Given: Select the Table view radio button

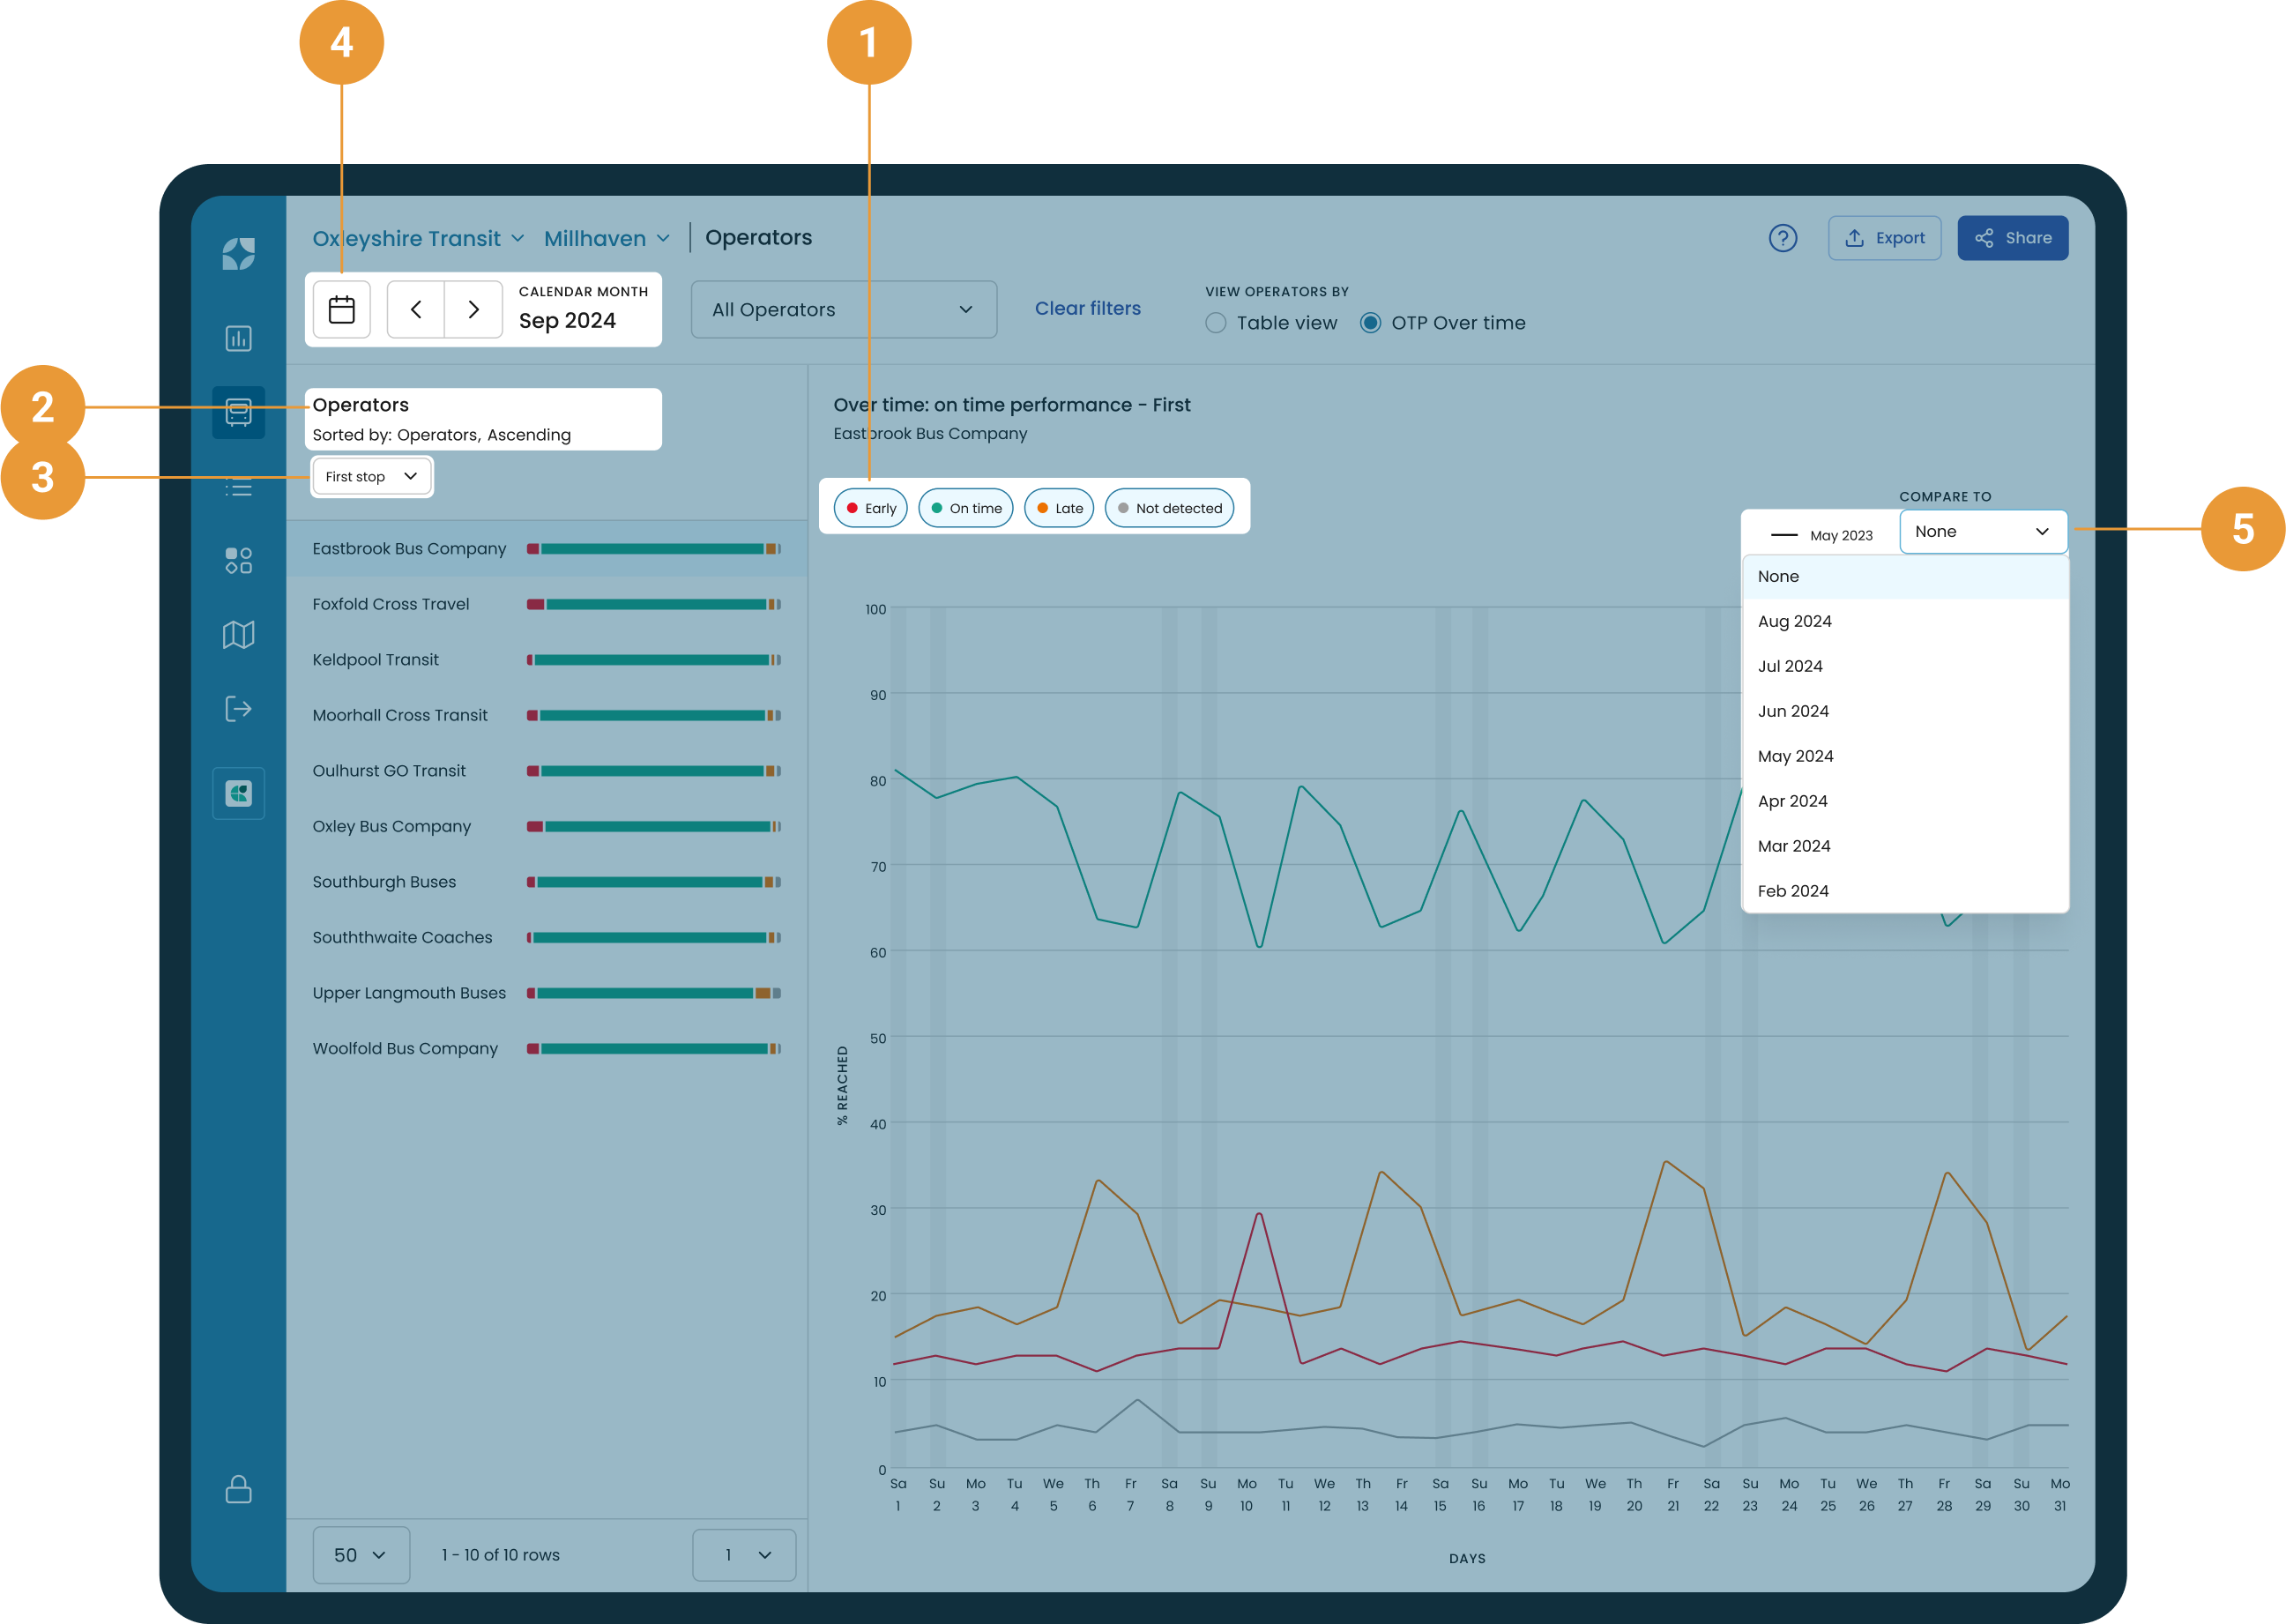Looking at the screenshot, I should click(1216, 323).
